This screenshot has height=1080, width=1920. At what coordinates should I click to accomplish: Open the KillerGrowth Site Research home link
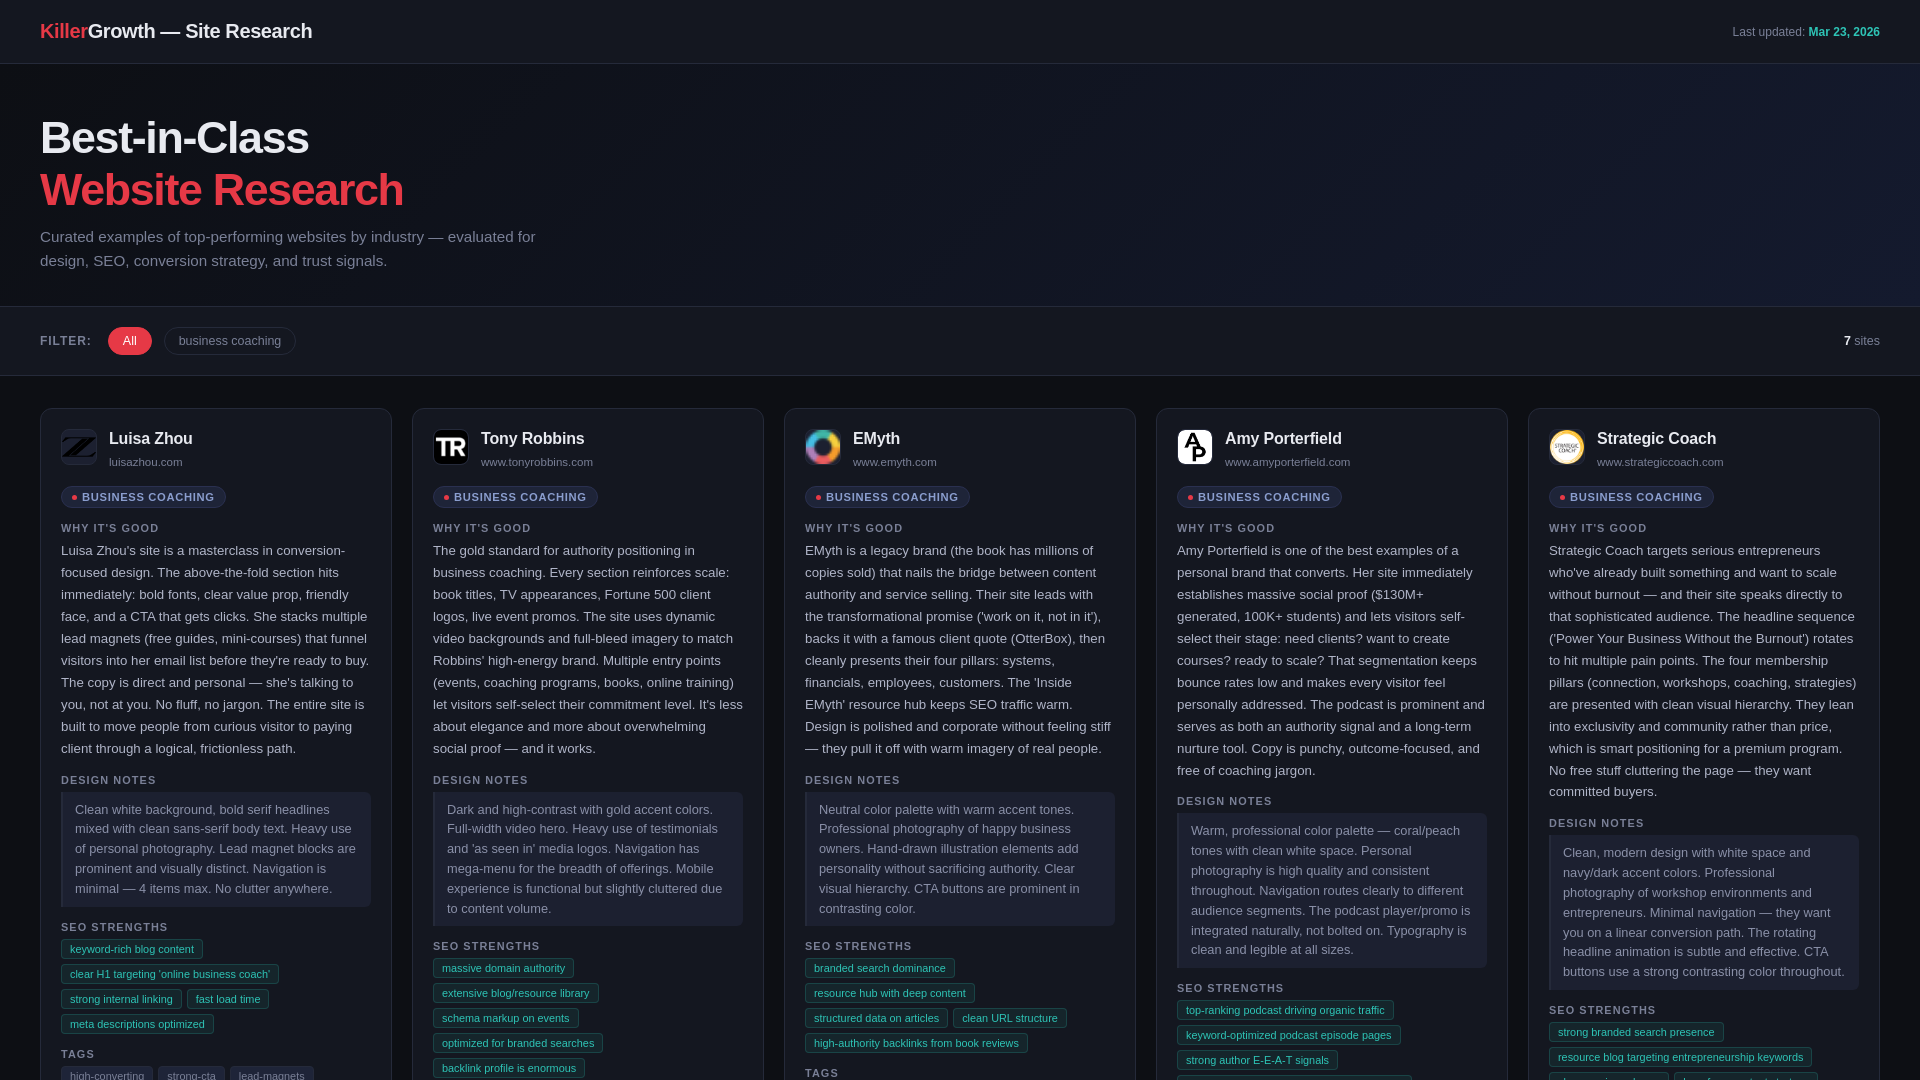[176, 31]
